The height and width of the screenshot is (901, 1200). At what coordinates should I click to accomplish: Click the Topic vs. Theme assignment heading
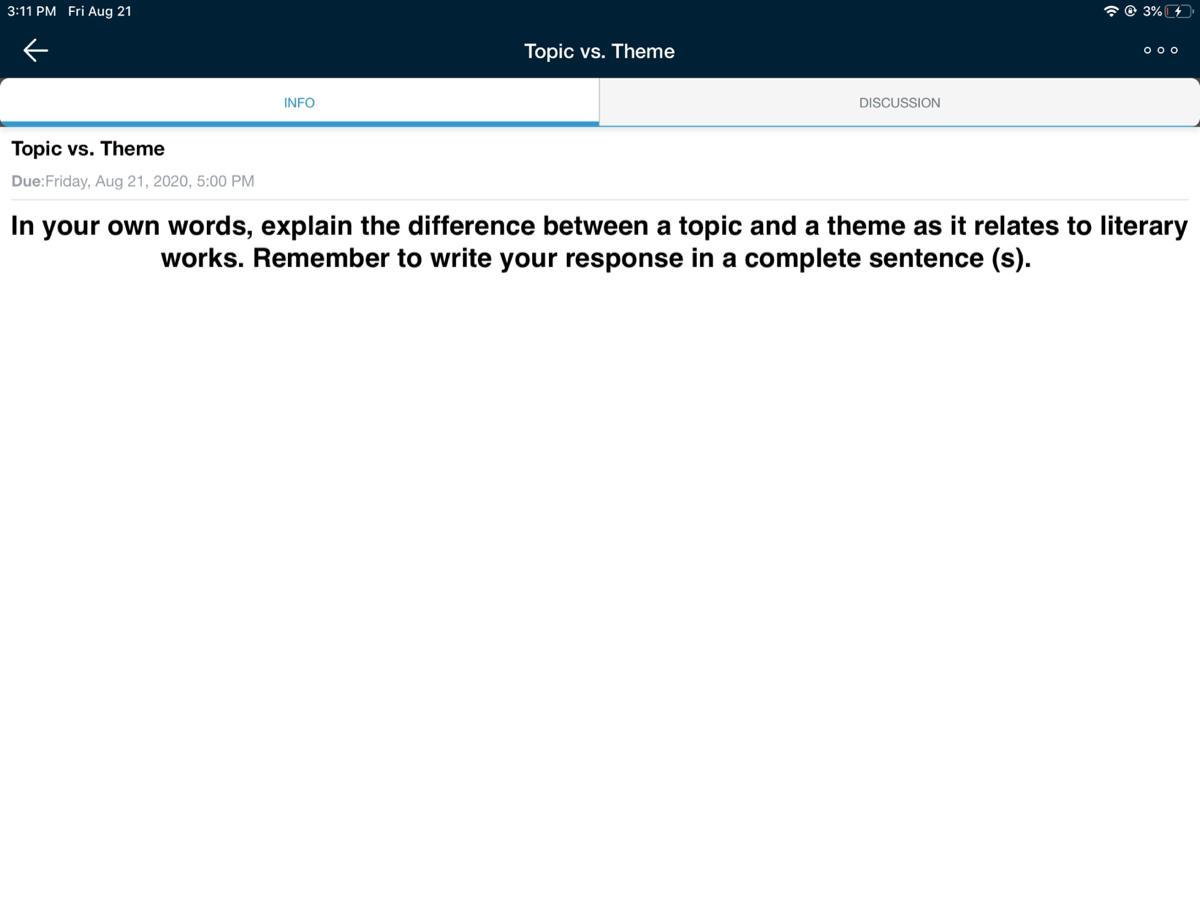(88, 149)
